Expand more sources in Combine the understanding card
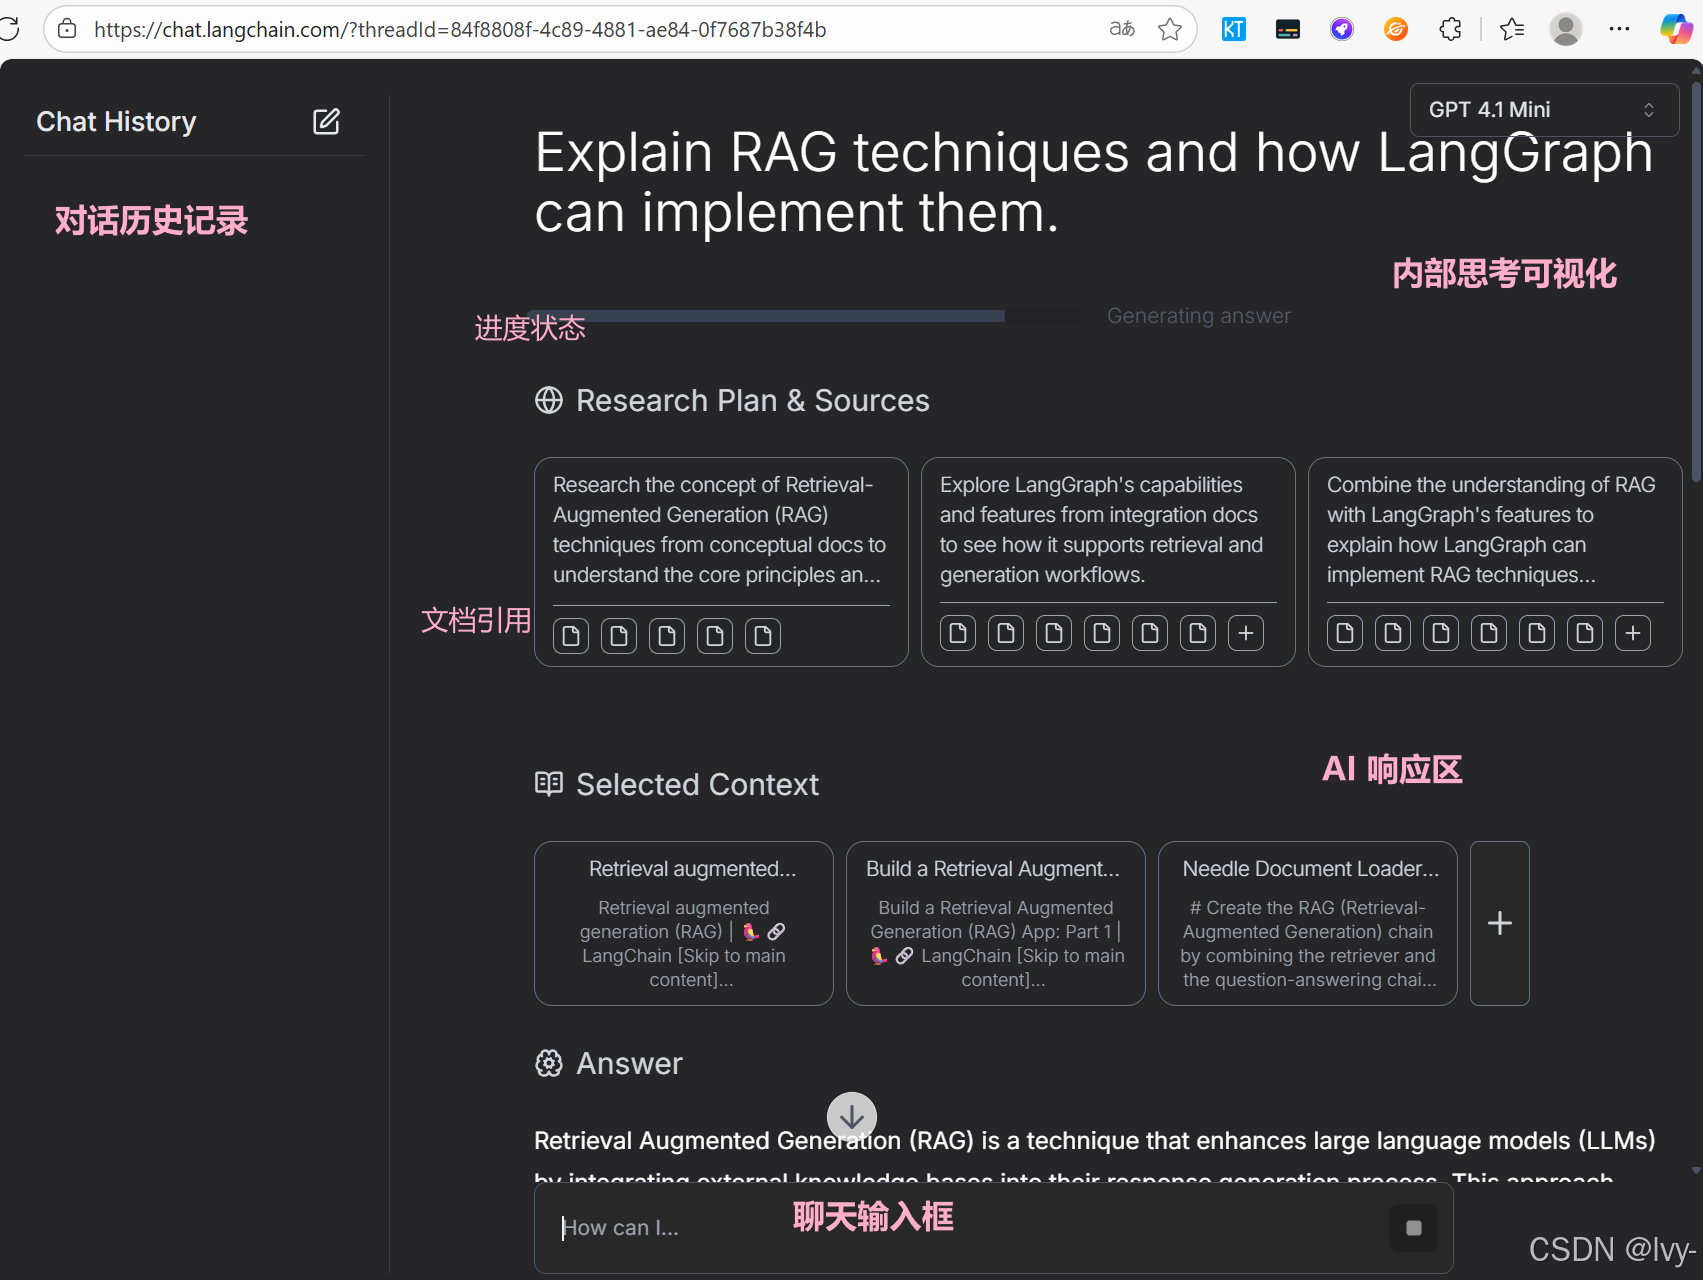The width and height of the screenshot is (1703, 1280). pos(1633,633)
